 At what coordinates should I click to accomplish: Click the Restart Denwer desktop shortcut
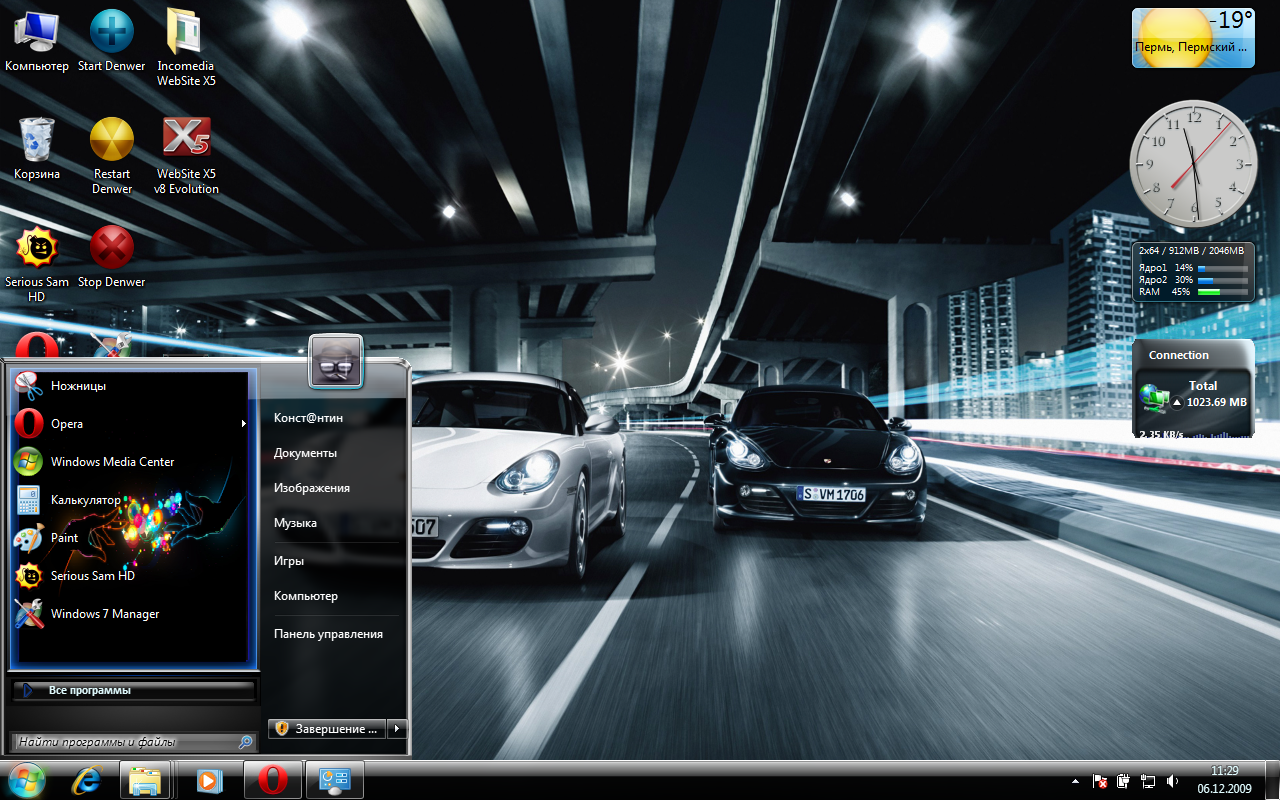112,156
